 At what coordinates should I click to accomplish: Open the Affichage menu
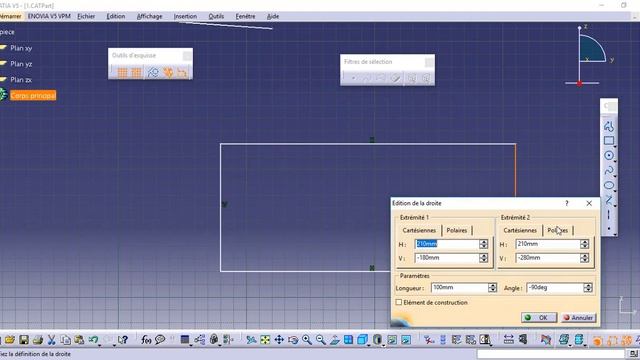[149, 16]
